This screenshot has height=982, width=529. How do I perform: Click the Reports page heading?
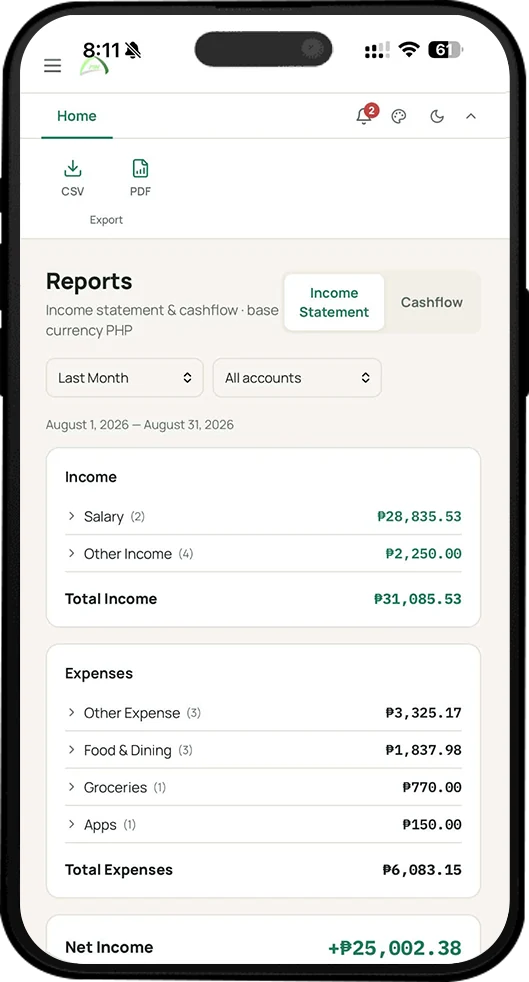click(x=89, y=281)
